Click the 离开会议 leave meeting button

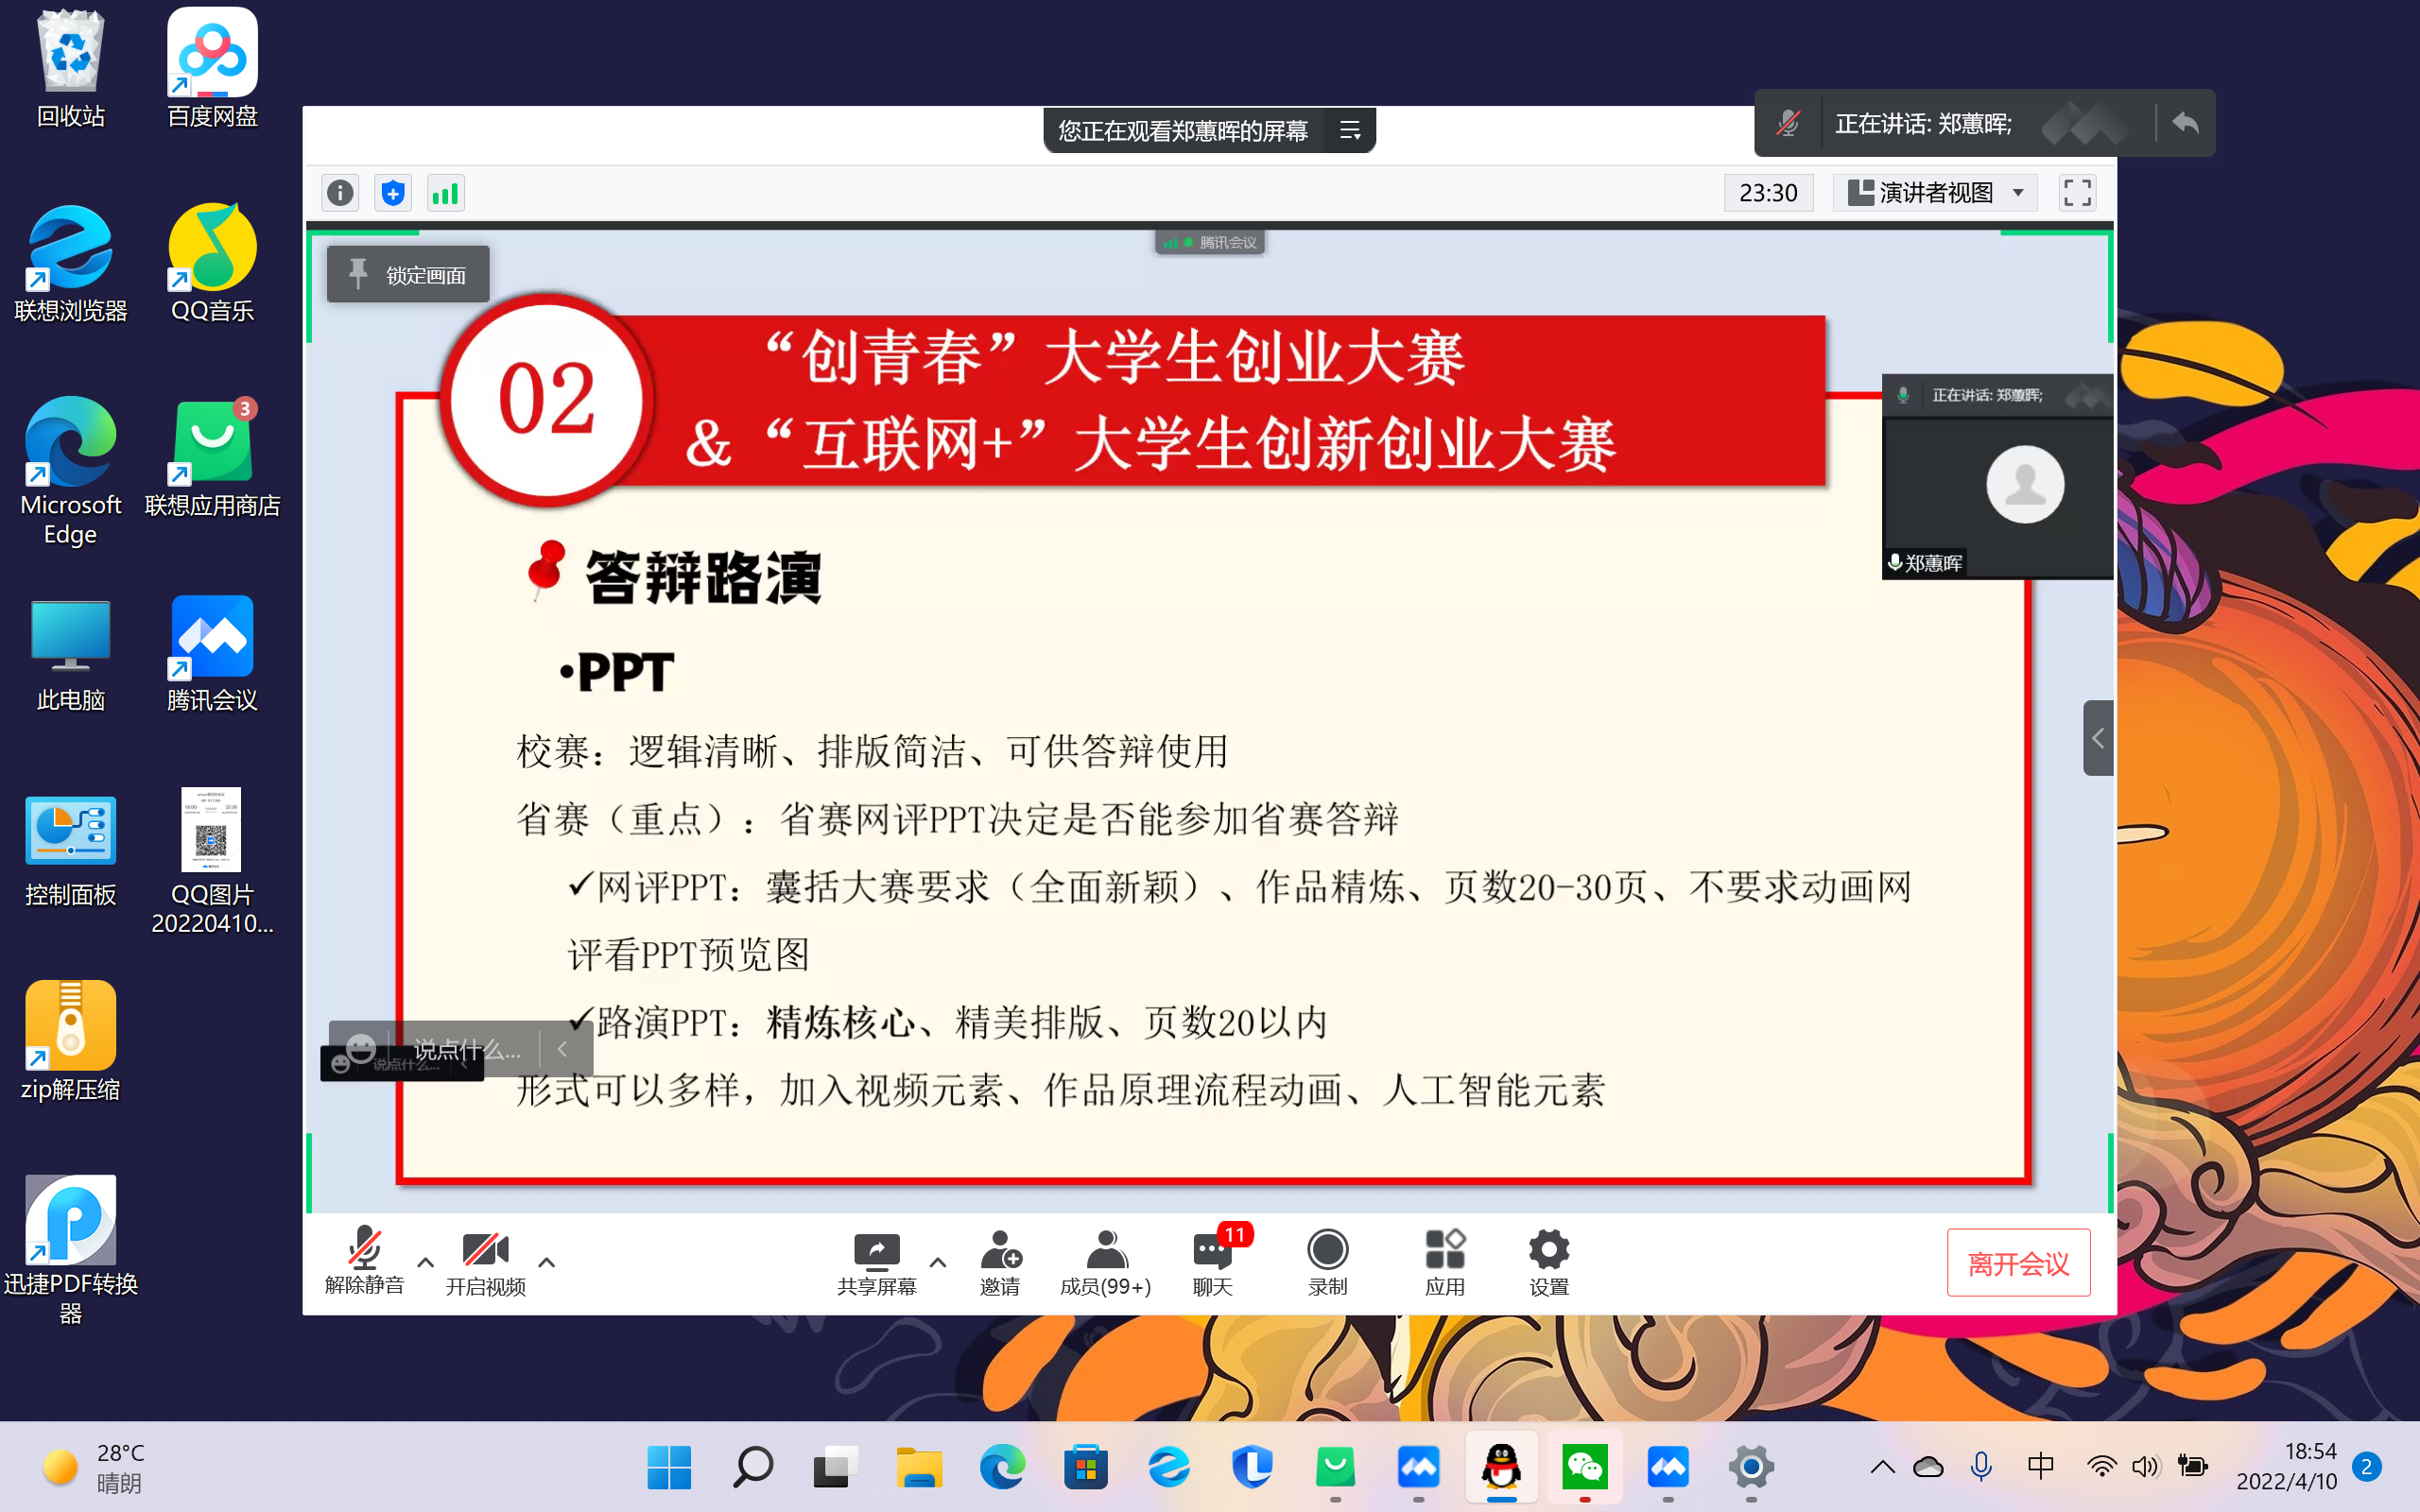click(x=2017, y=1263)
